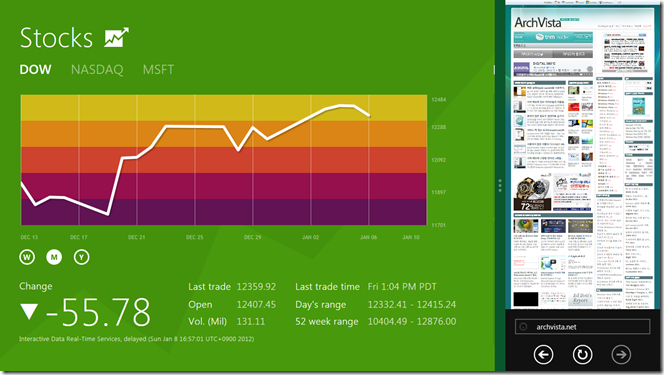Image resolution: width=664 pixels, height=375 pixels.
Task: Click the watches advertisement image in browser
Action: tap(532, 193)
